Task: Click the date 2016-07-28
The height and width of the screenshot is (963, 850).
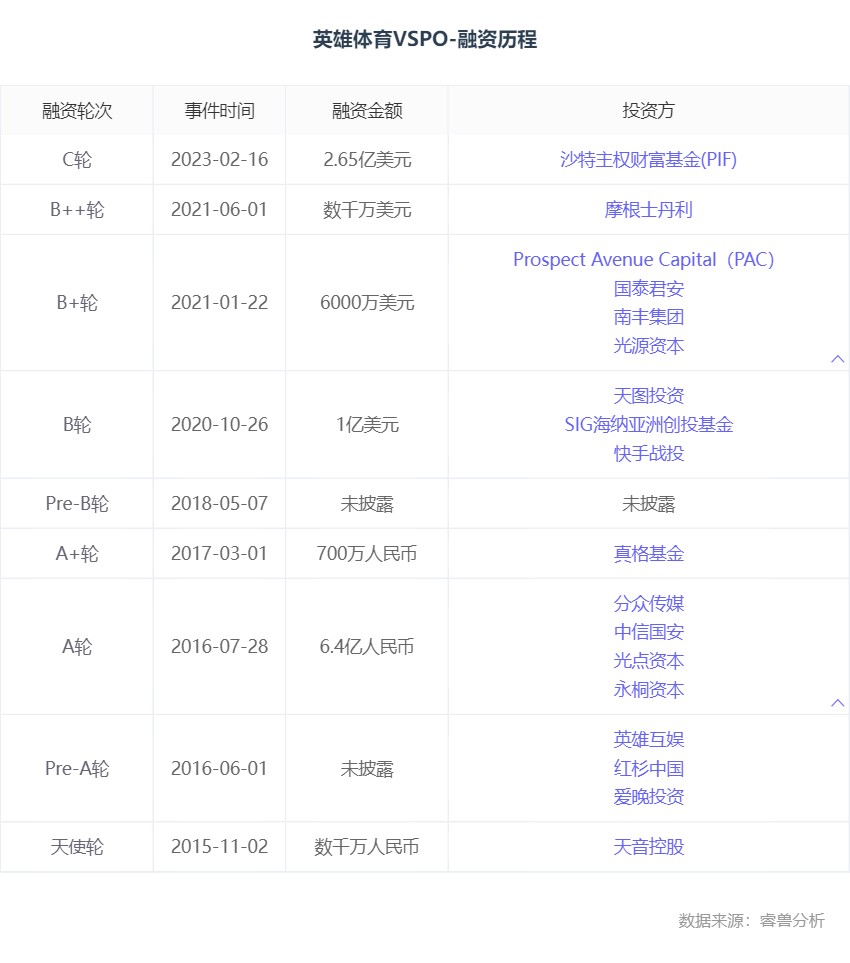Action: click(219, 647)
